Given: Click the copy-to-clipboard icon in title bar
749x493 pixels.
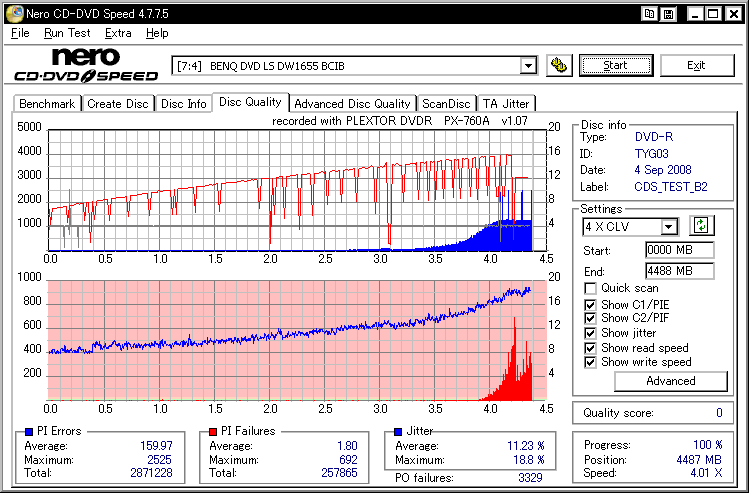Looking at the screenshot, I should coord(651,13).
